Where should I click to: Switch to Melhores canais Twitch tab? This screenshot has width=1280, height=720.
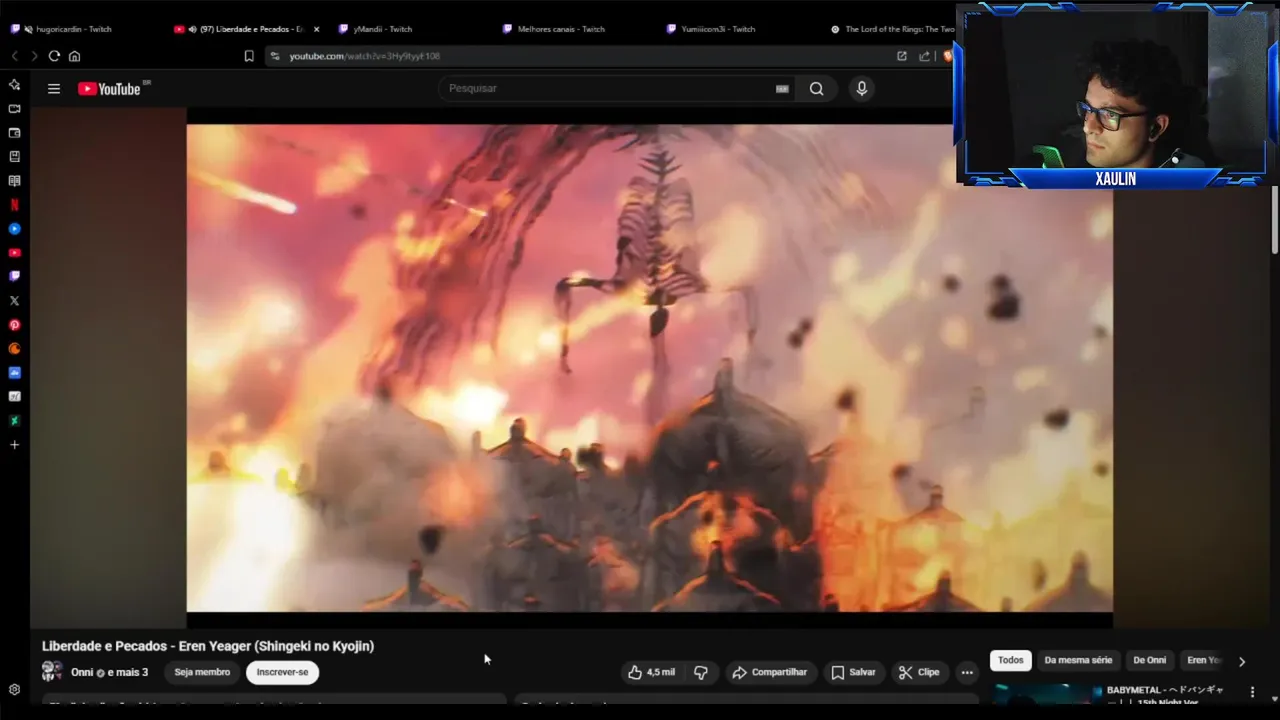560,29
